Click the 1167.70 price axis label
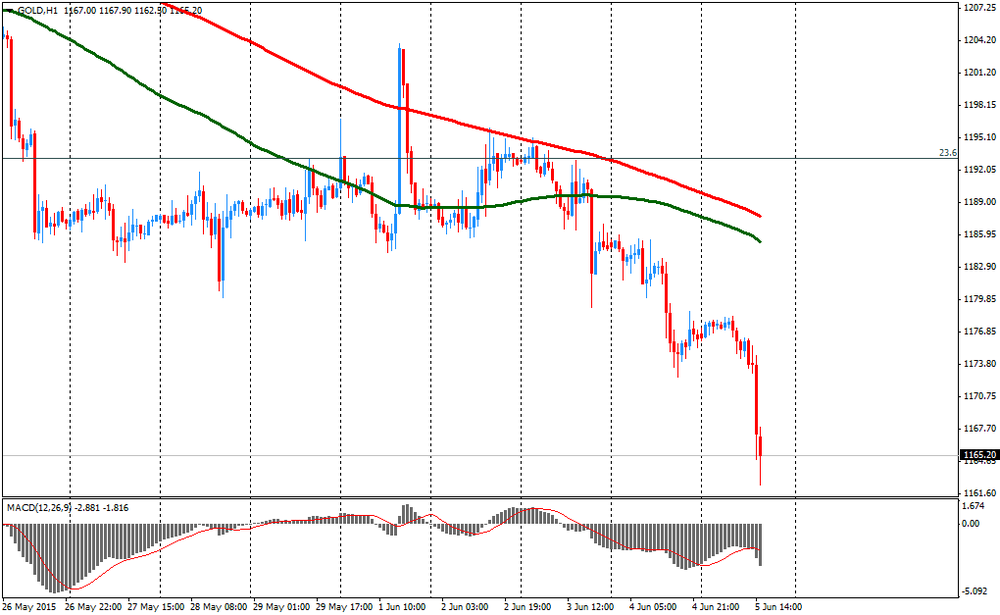The image size is (1000, 615). (x=980, y=429)
